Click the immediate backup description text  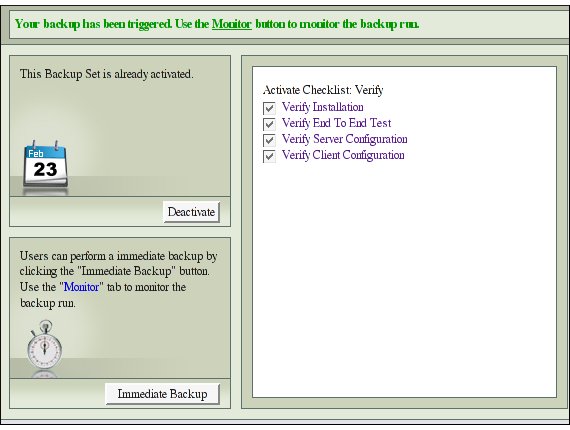point(119,279)
